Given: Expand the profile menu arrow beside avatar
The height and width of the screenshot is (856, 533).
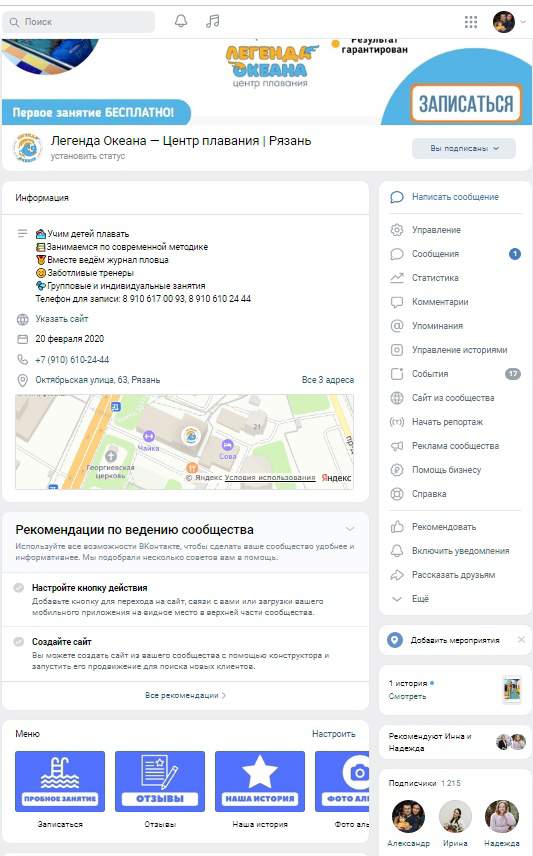Looking at the screenshot, I should [523, 22].
